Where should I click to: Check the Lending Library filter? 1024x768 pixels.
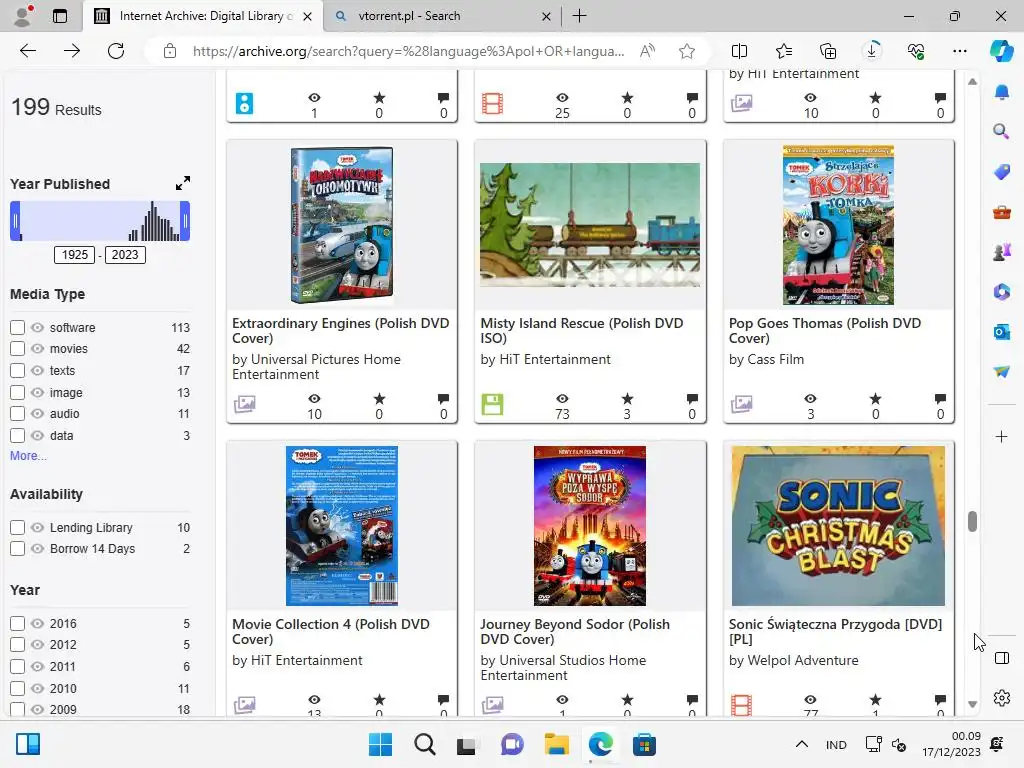pyautogui.click(x=18, y=528)
